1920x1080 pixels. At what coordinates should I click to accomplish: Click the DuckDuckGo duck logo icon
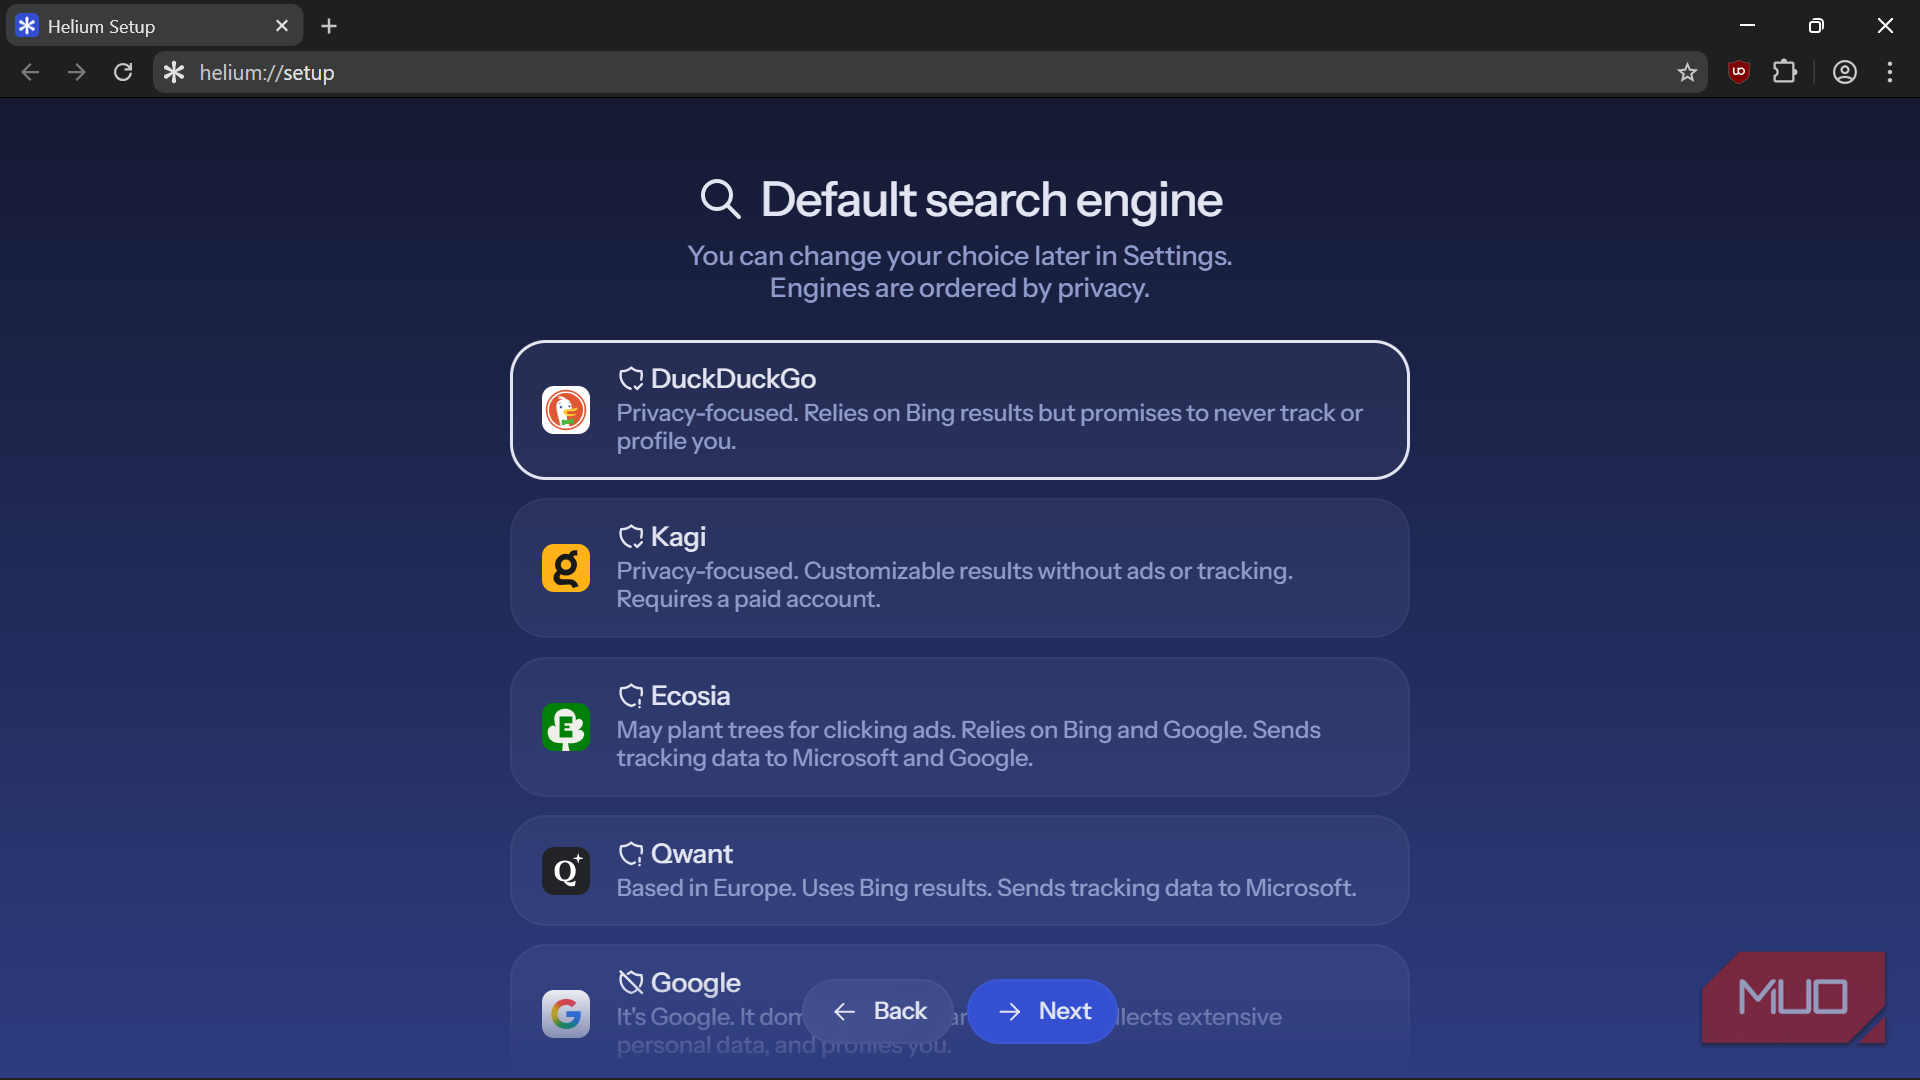566,410
